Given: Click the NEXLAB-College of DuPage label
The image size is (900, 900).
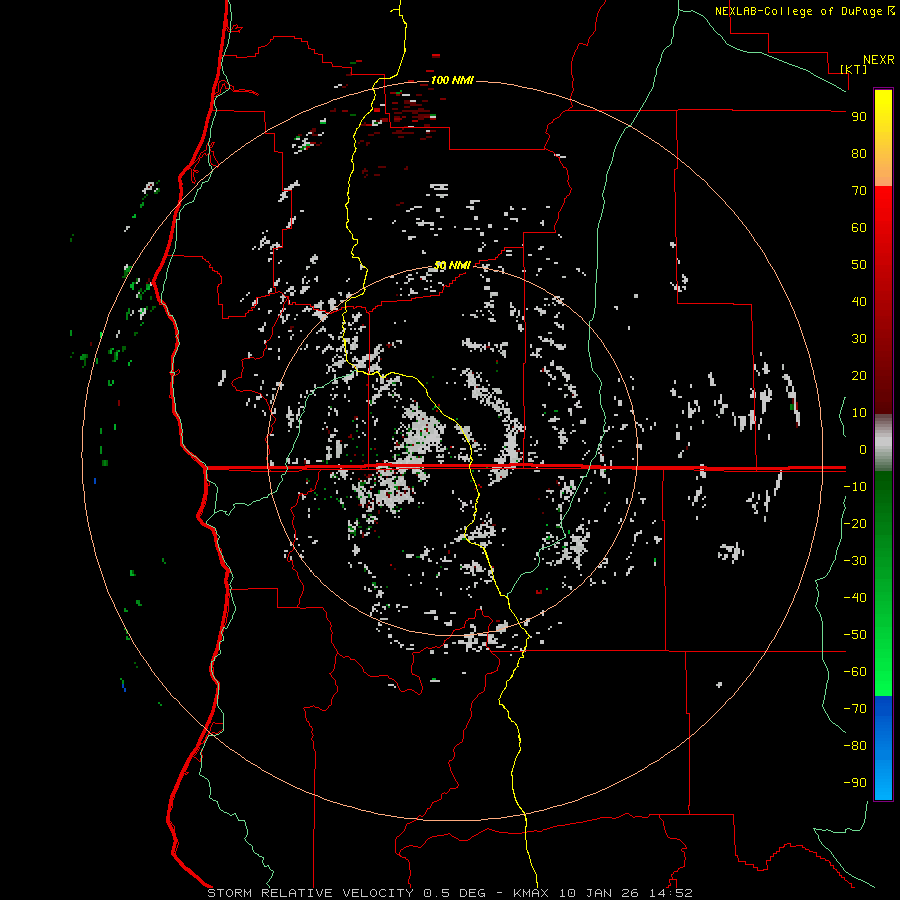Looking at the screenshot, I should (799, 11).
